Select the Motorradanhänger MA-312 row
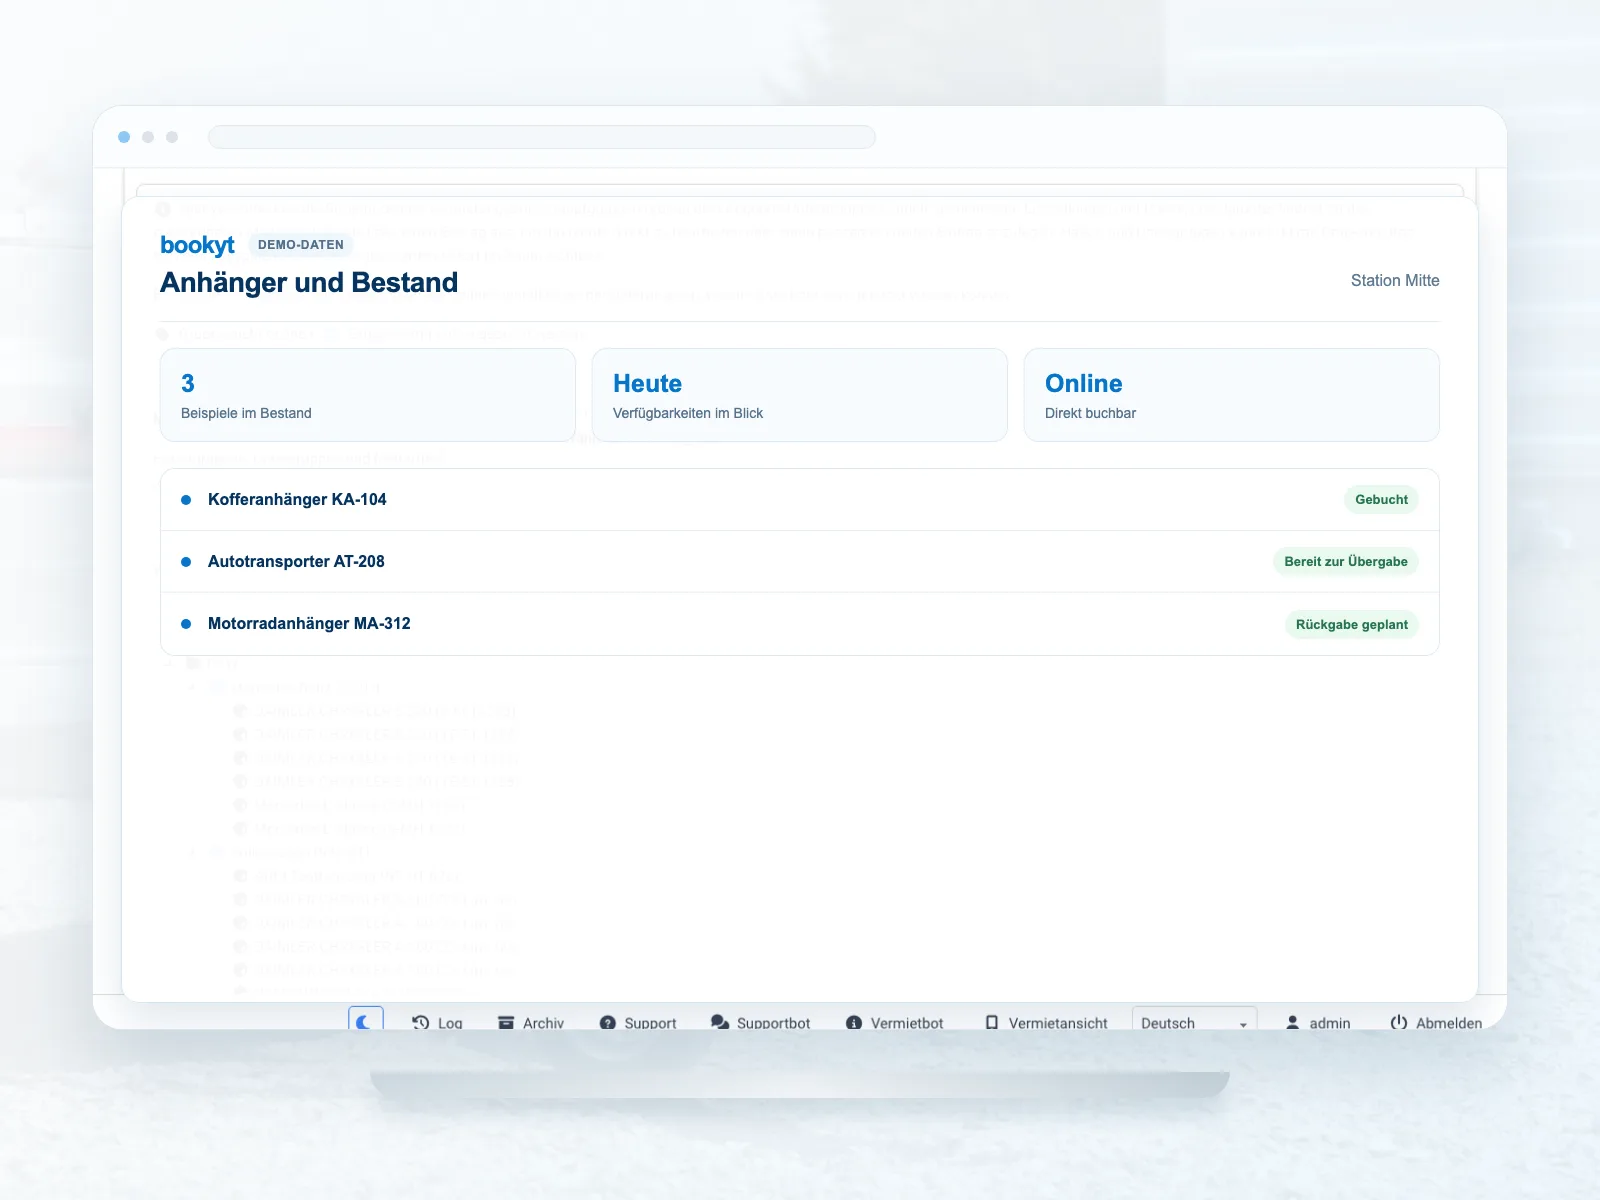 (800, 624)
